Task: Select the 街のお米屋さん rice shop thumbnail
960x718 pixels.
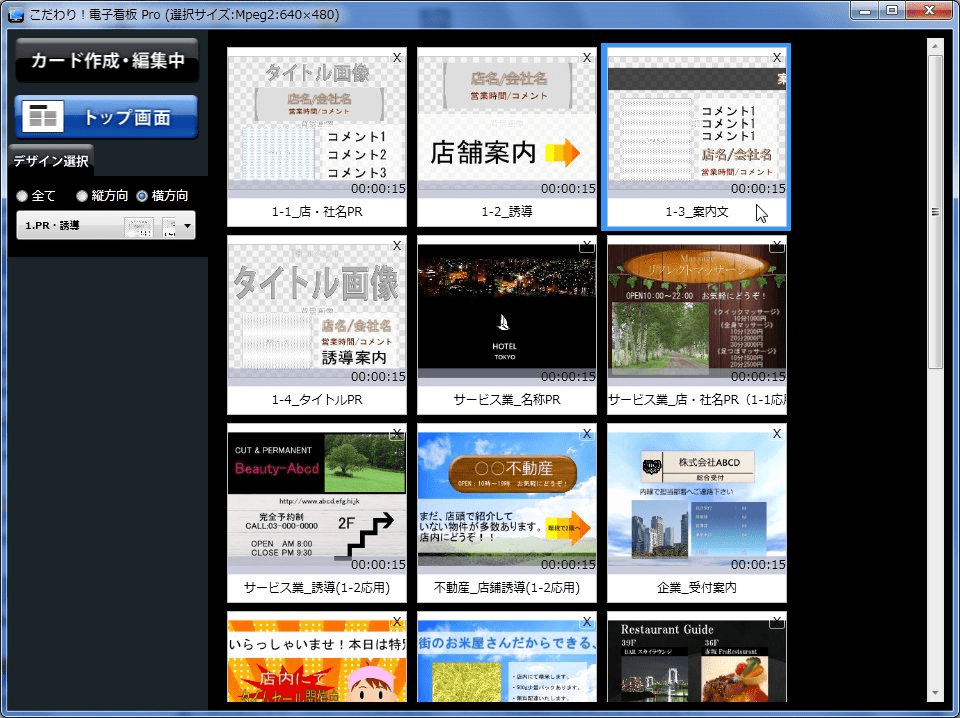Action: [506, 661]
